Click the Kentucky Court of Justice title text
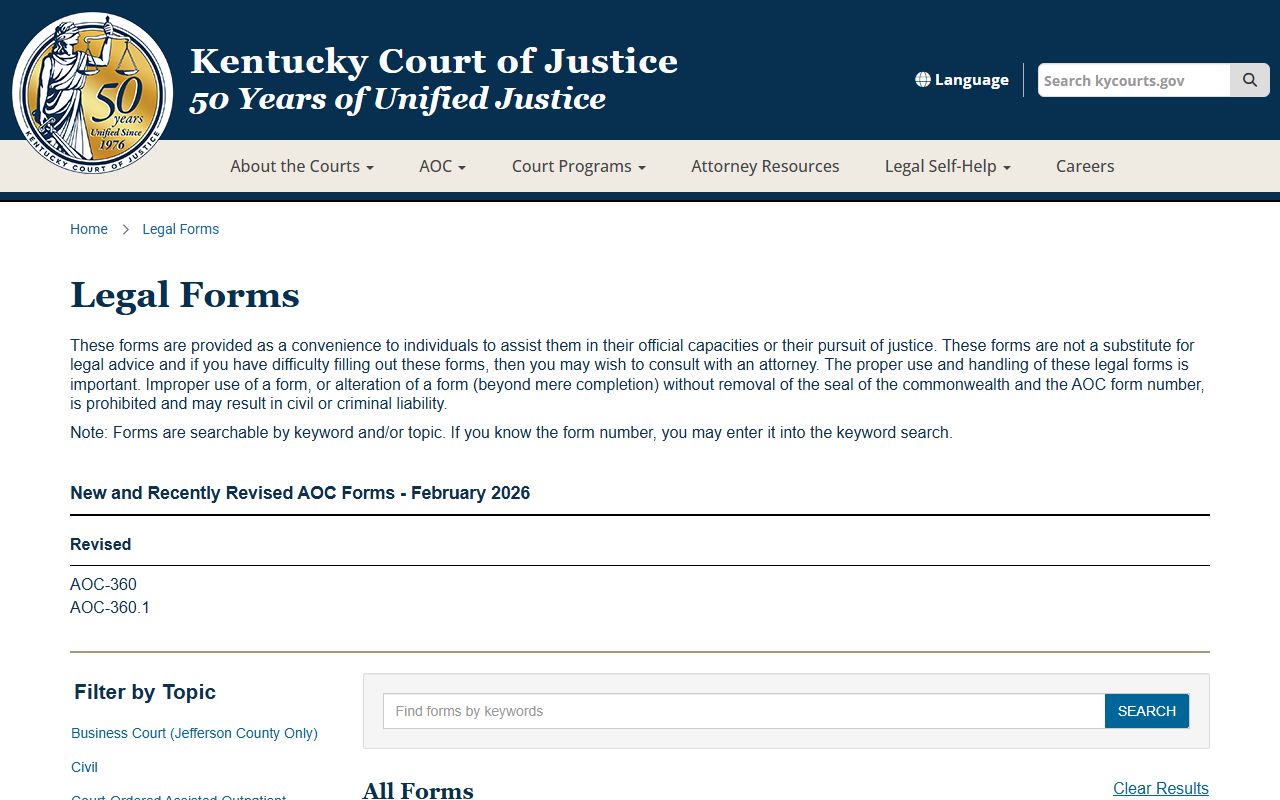The width and height of the screenshot is (1280, 800). pyautogui.click(x=434, y=61)
